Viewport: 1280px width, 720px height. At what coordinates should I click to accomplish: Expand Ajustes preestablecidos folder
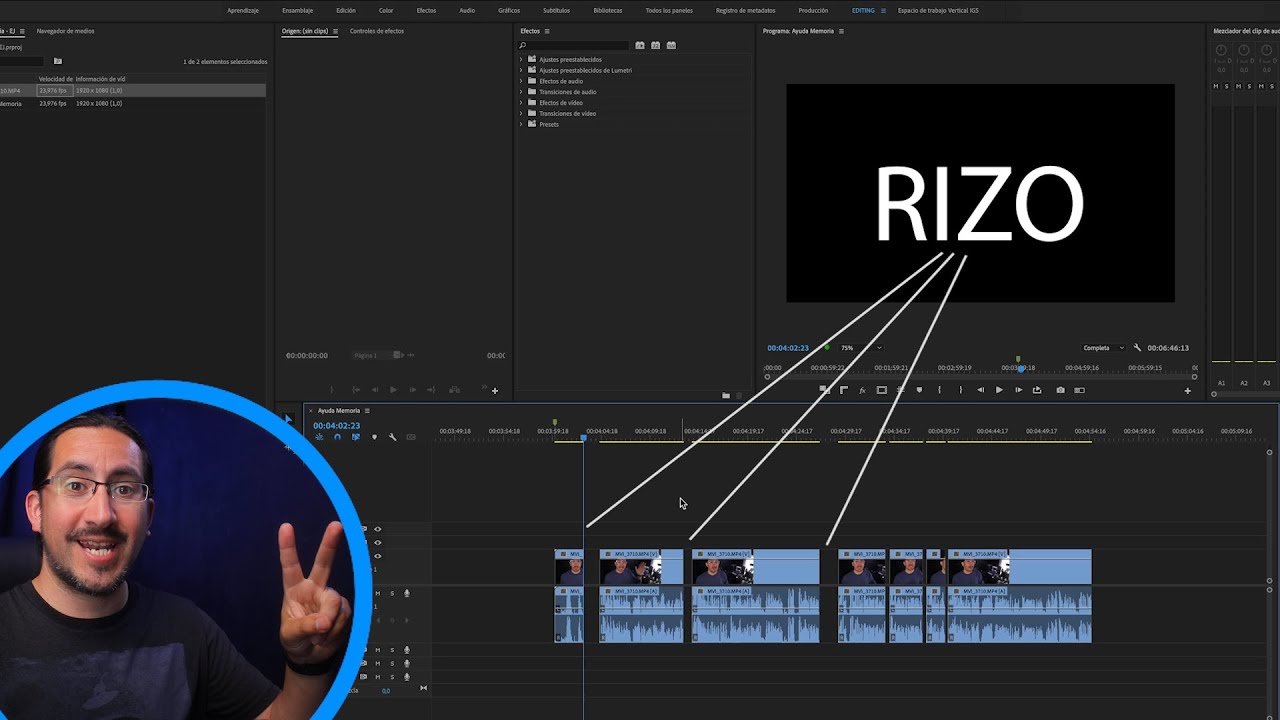[521, 59]
